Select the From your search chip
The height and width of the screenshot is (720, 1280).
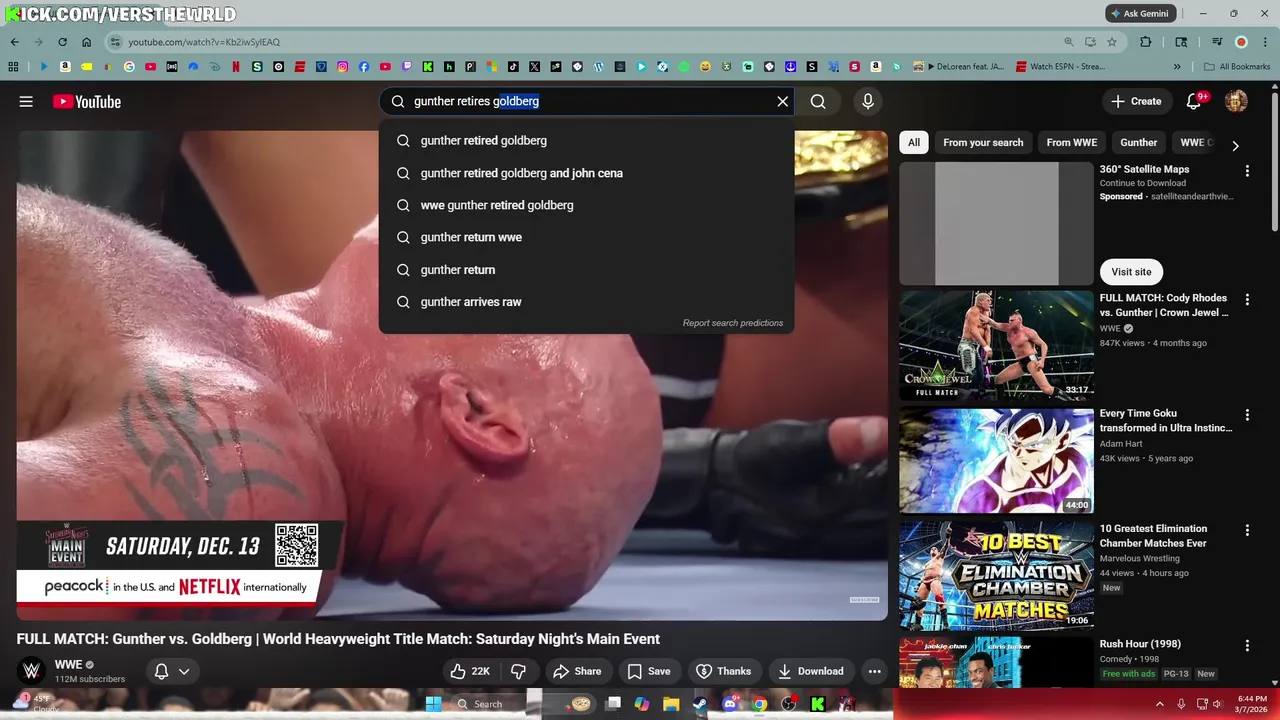[983, 143]
